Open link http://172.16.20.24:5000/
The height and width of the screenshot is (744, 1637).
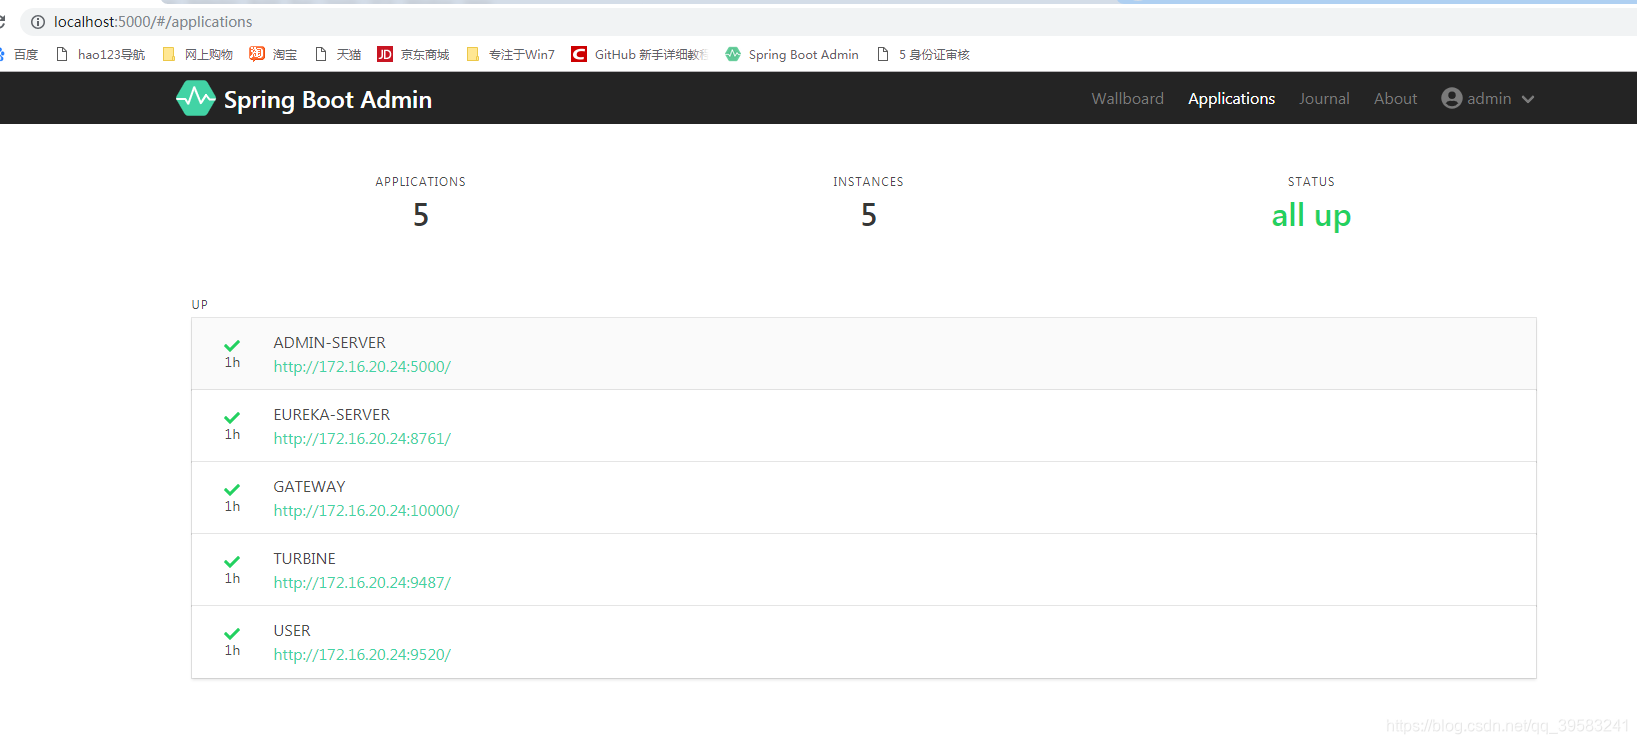[x=362, y=366]
